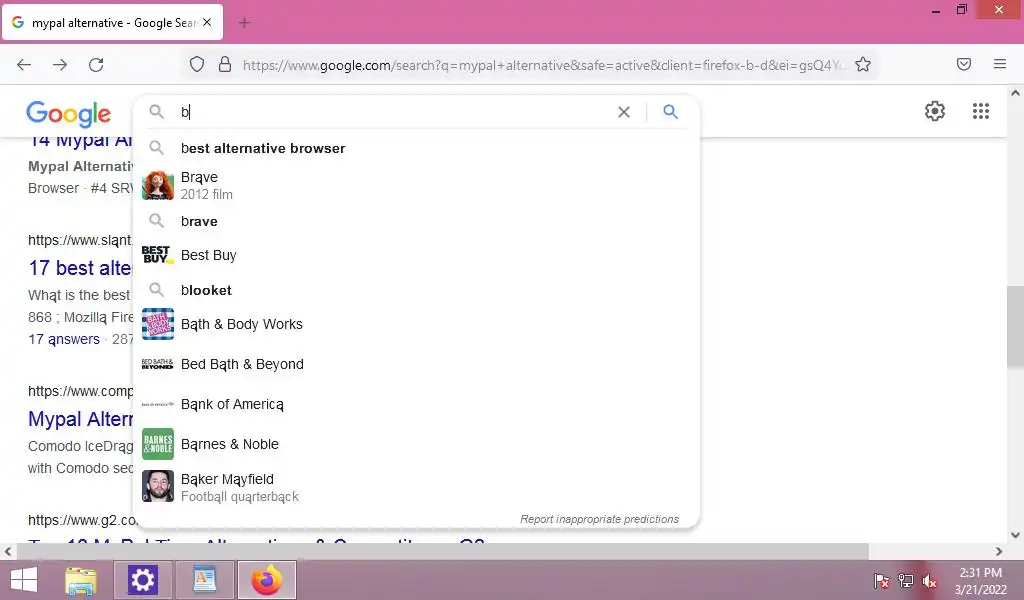Image resolution: width=1024 pixels, height=600 pixels.
Task: Open Google quick settings gear
Action: pyautogui.click(x=935, y=111)
